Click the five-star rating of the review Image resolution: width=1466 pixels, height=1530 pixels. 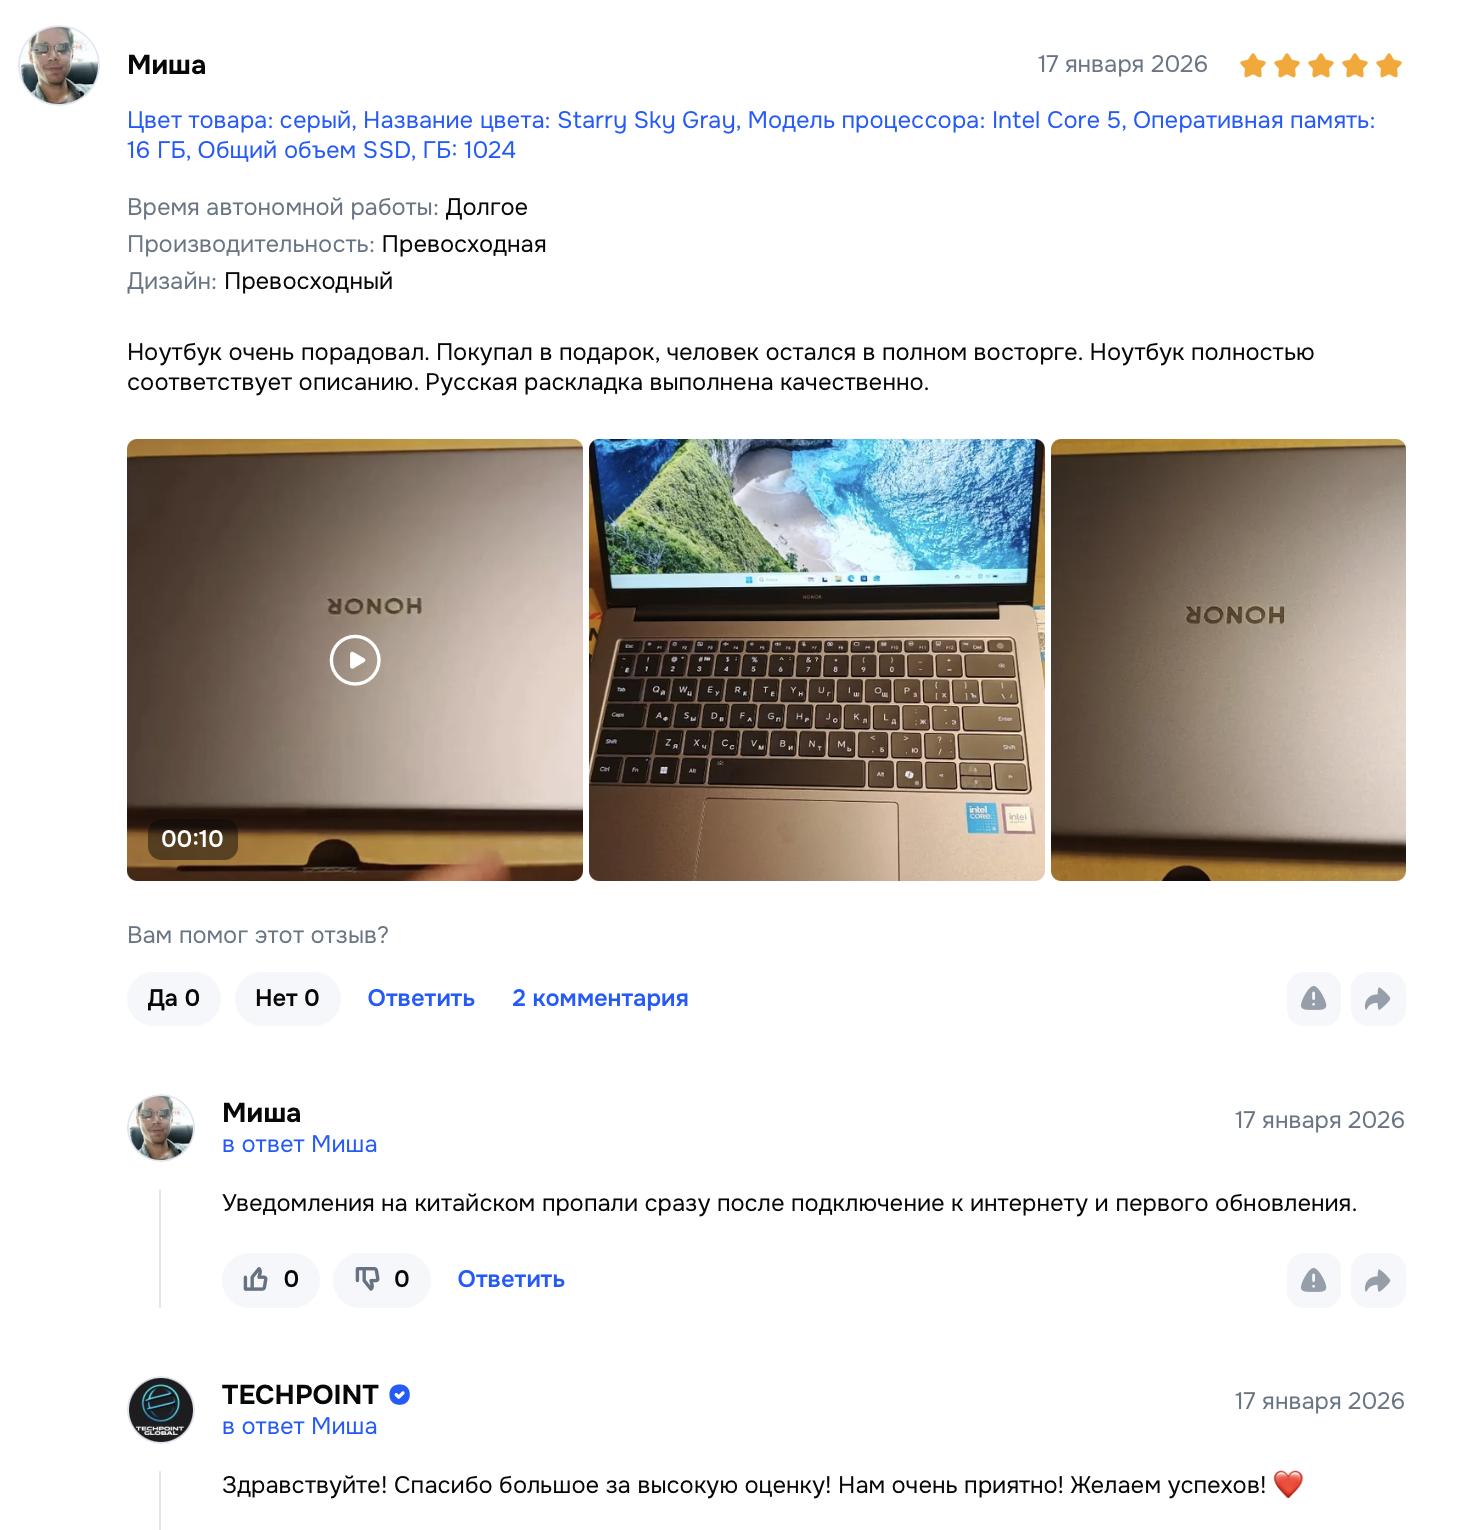(x=1321, y=66)
